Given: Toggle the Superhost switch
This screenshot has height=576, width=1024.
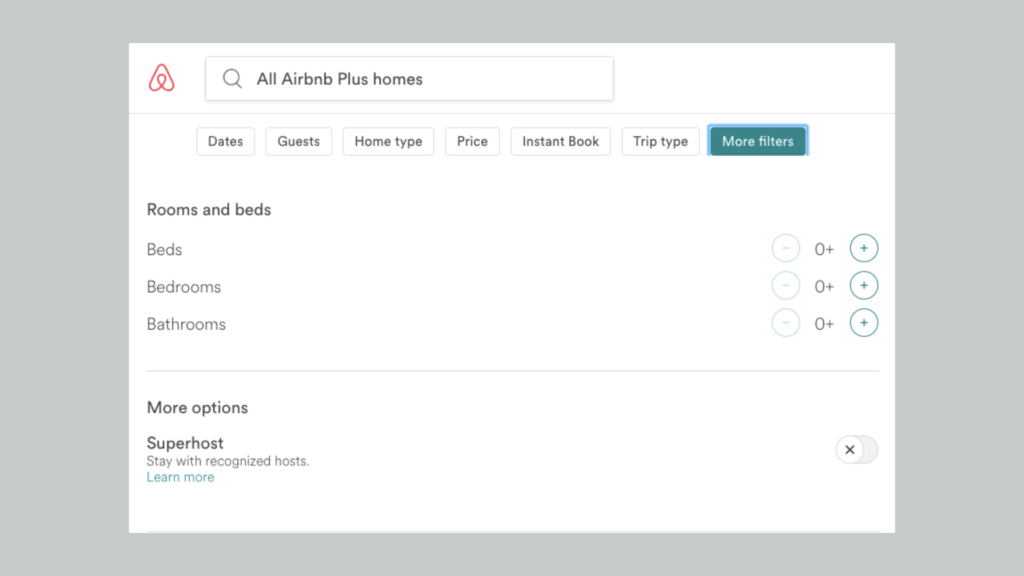Looking at the screenshot, I should pos(857,449).
